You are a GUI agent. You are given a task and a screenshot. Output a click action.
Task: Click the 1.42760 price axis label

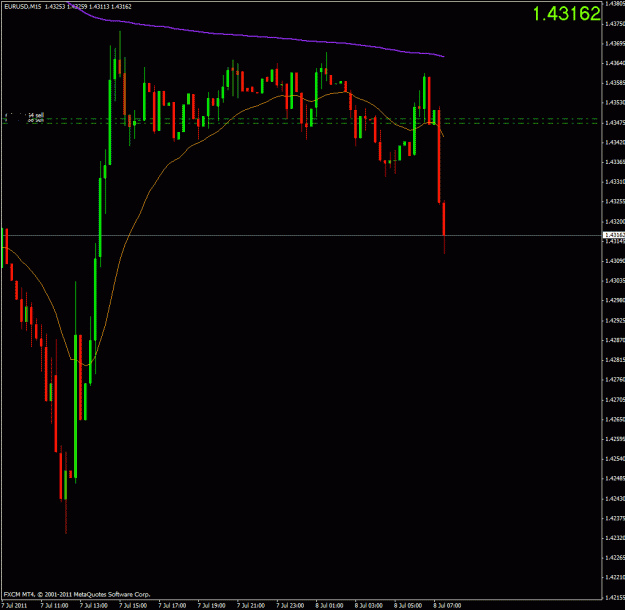click(615, 380)
